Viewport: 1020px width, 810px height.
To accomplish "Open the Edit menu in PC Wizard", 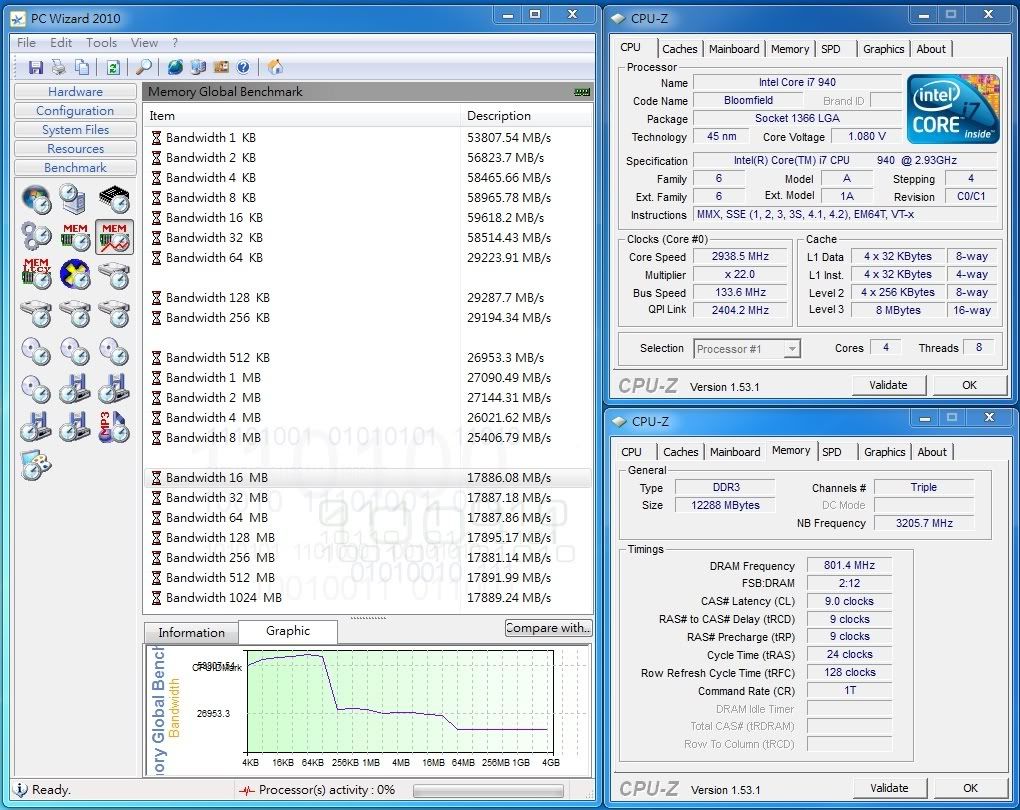I will 61,43.
